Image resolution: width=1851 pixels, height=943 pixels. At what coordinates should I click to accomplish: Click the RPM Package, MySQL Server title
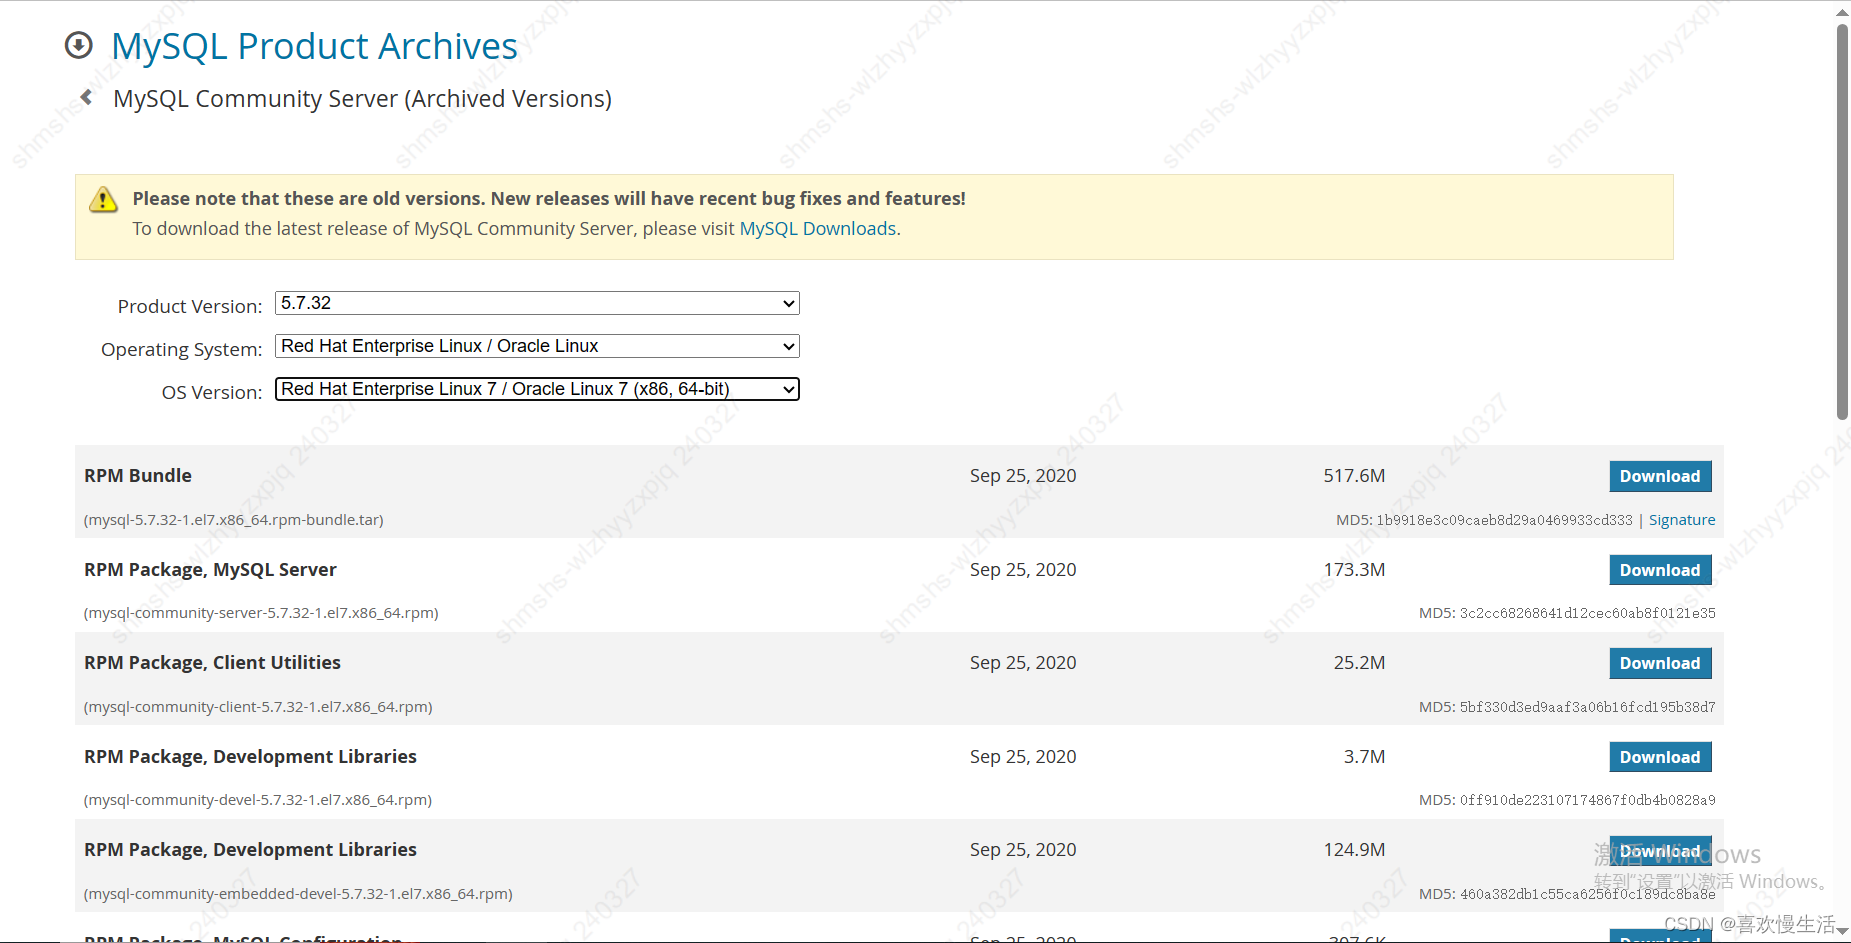(210, 570)
